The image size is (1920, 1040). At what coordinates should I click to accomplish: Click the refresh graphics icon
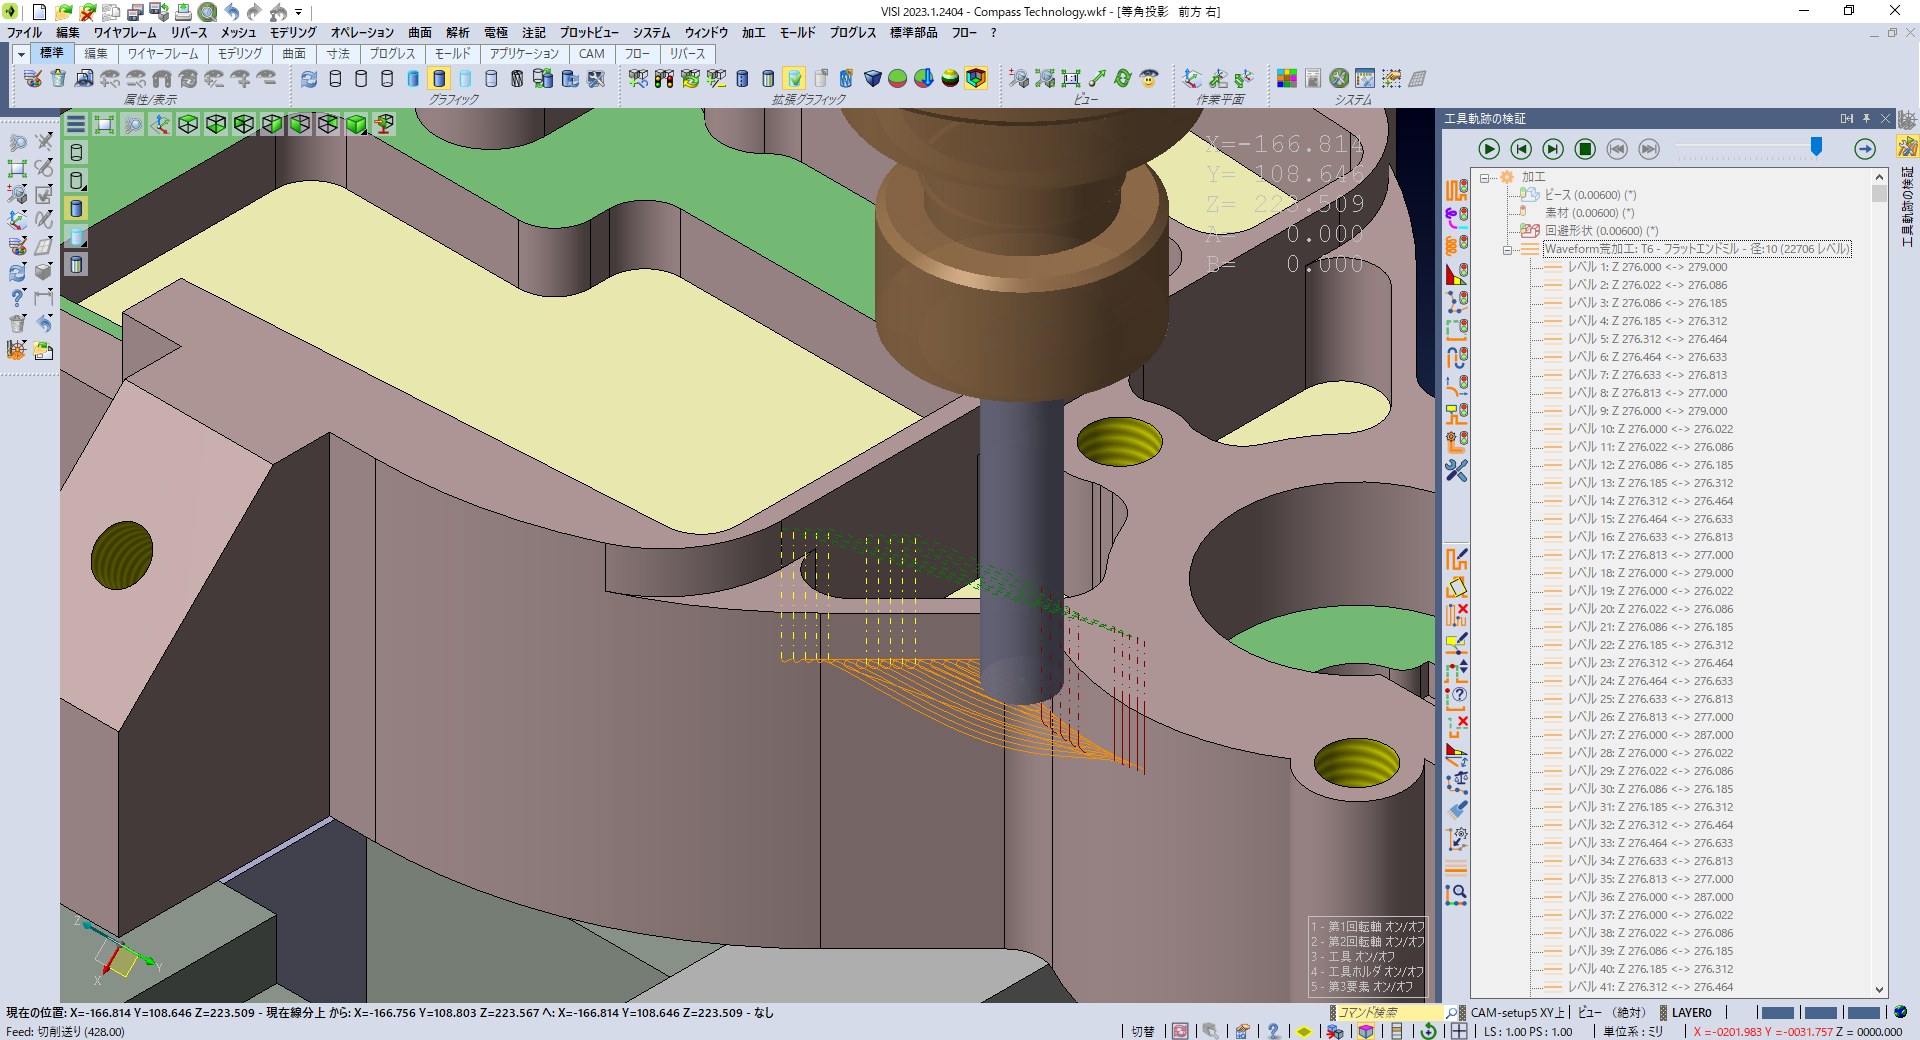point(309,78)
